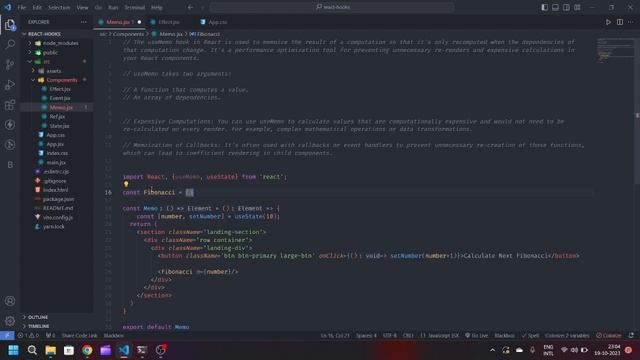Open the Help menu

point(157,7)
